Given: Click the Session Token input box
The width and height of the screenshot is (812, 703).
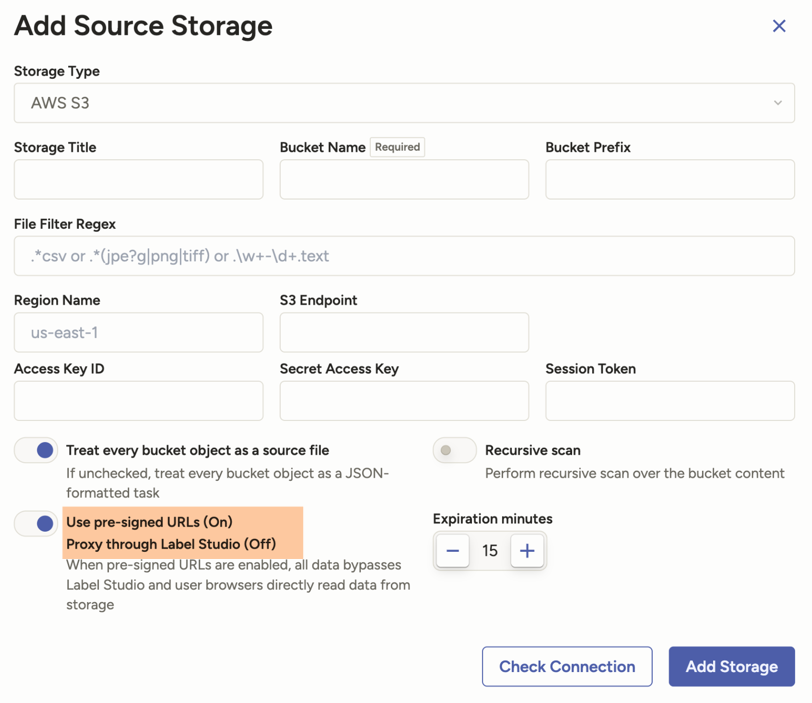Looking at the screenshot, I should click(x=669, y=401).
